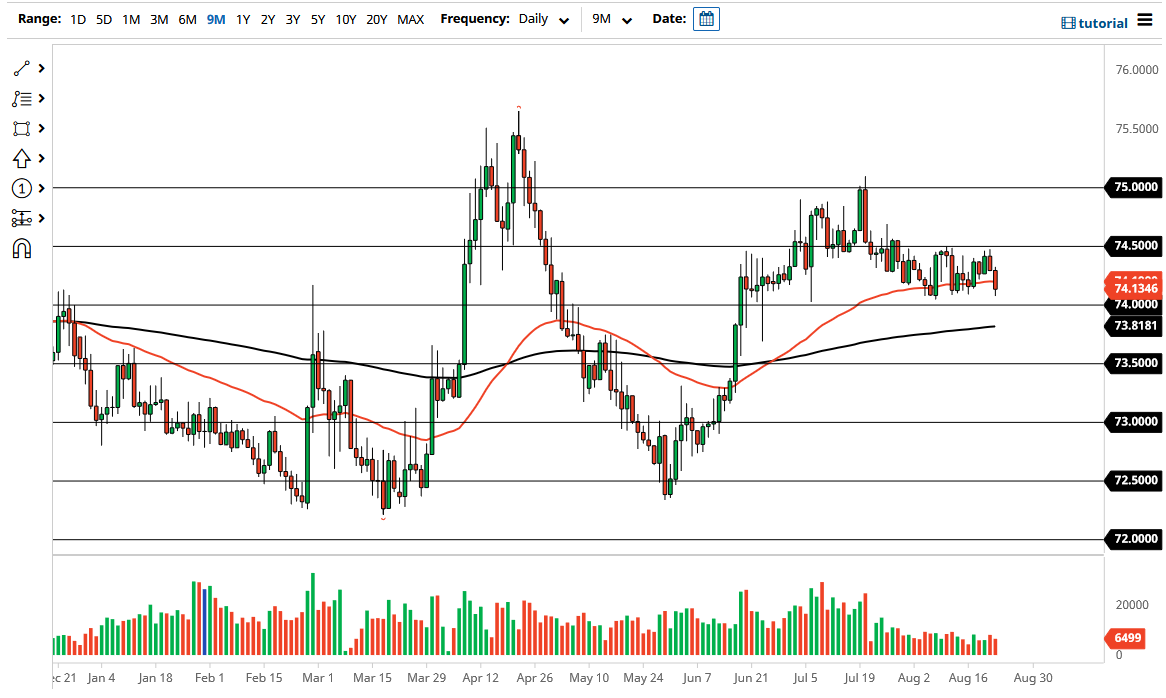Select the numbered label annotation tool
This screenshot has width=1166, height=698.
click(20, 188)
